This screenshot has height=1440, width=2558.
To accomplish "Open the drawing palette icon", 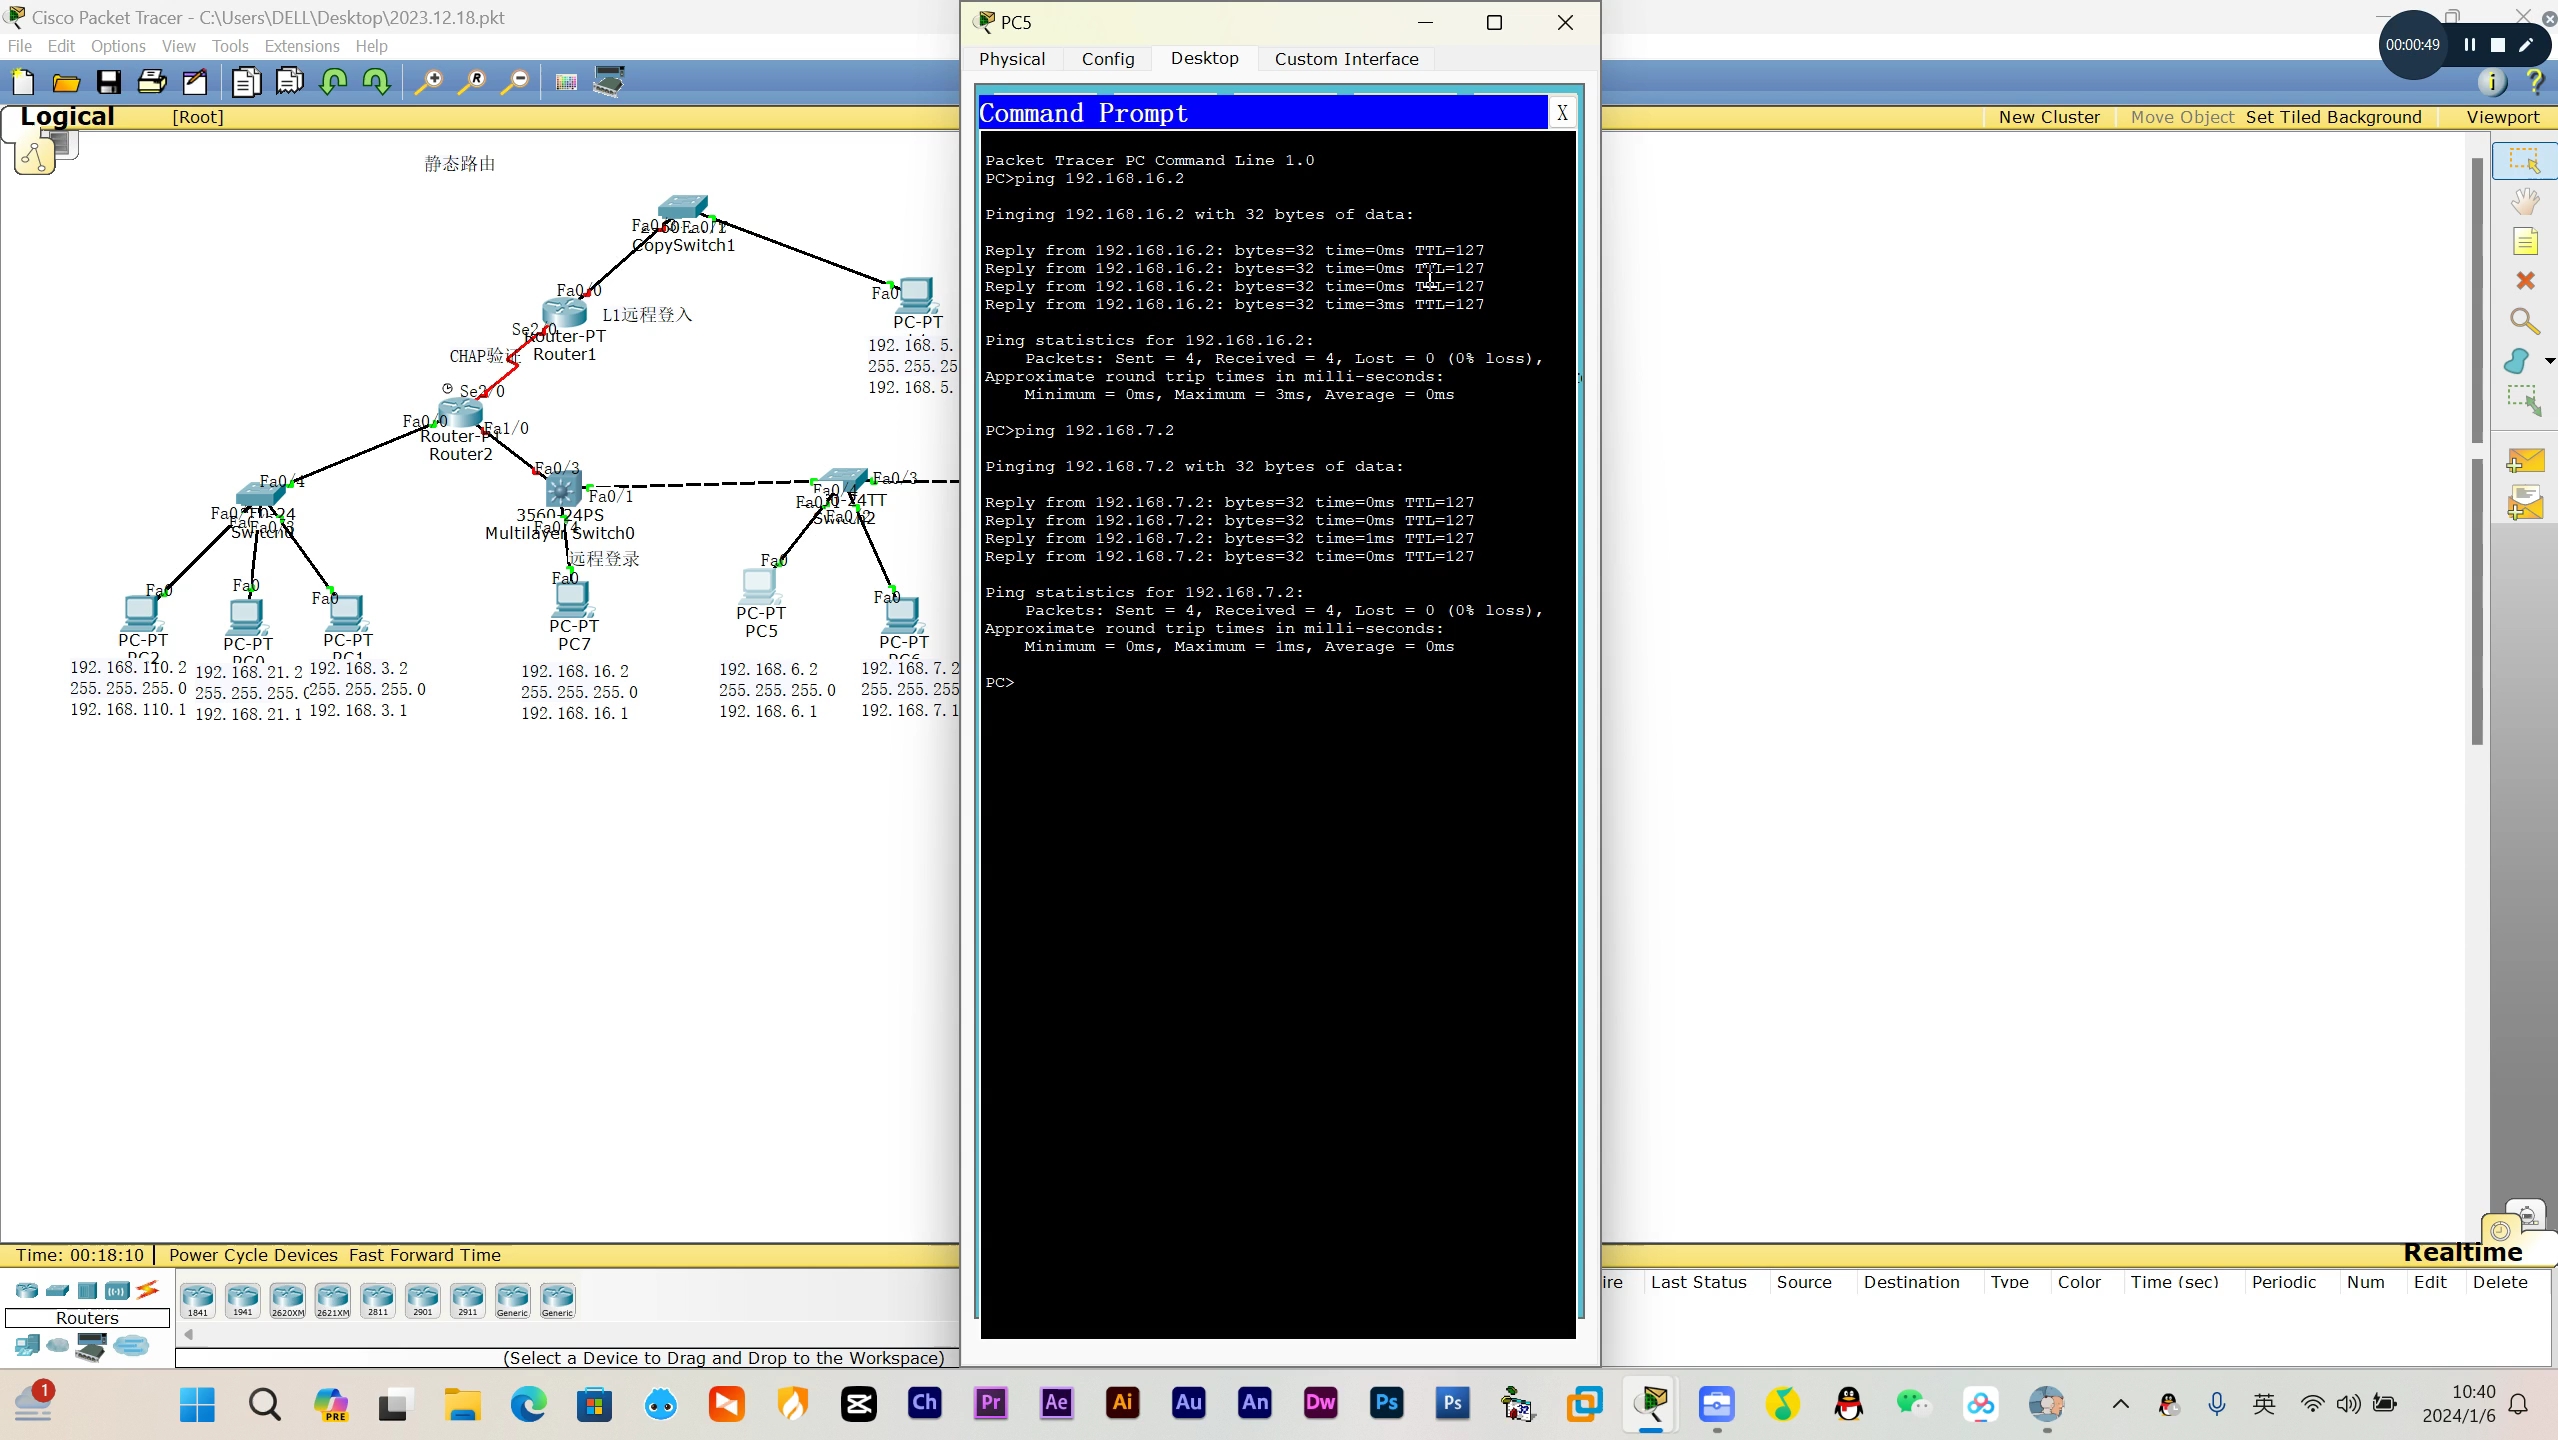I will [566, 82].
